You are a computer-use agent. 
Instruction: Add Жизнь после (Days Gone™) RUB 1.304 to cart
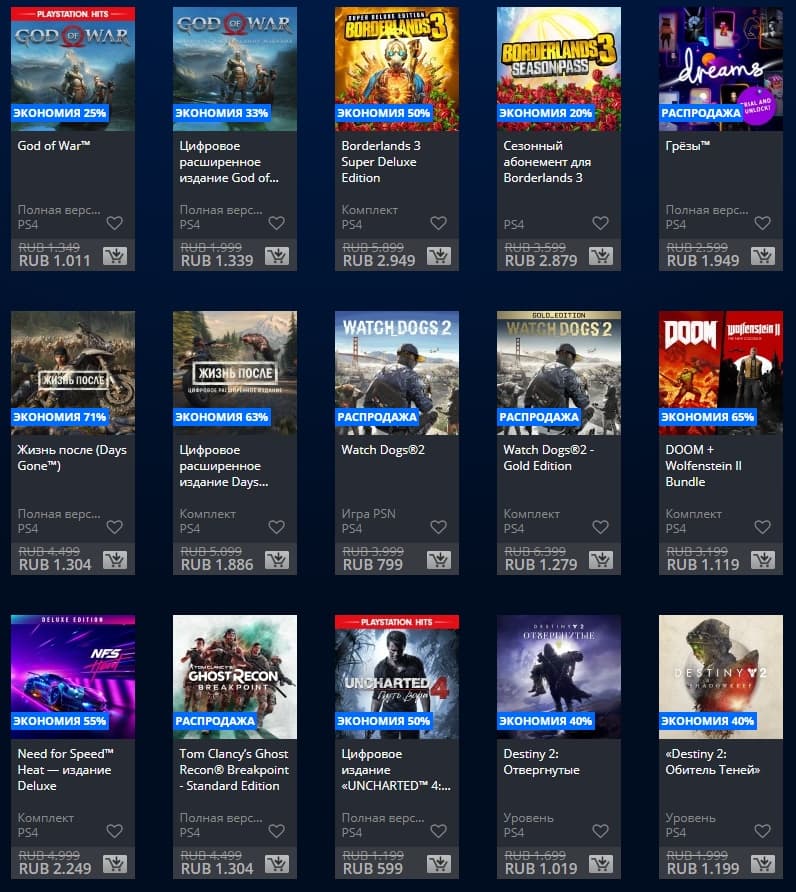point(115,560)
